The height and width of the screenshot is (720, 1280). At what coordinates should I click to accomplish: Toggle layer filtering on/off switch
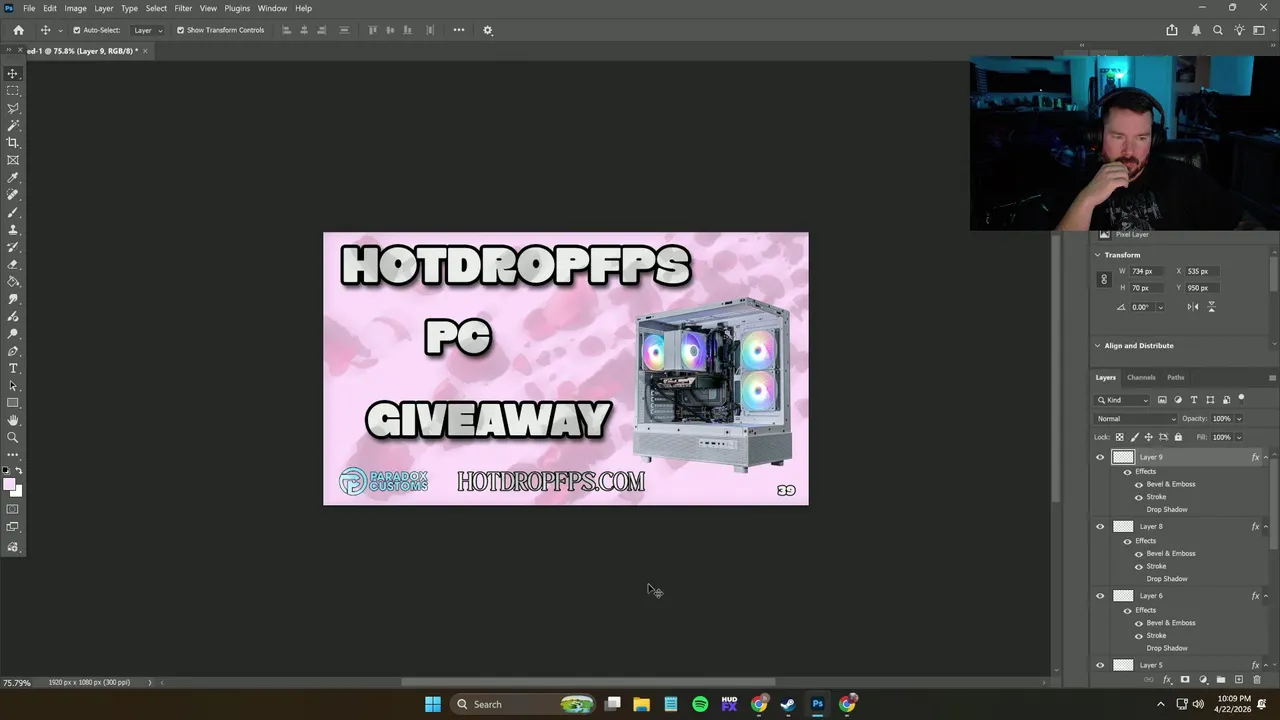(x=1241, y=398)
